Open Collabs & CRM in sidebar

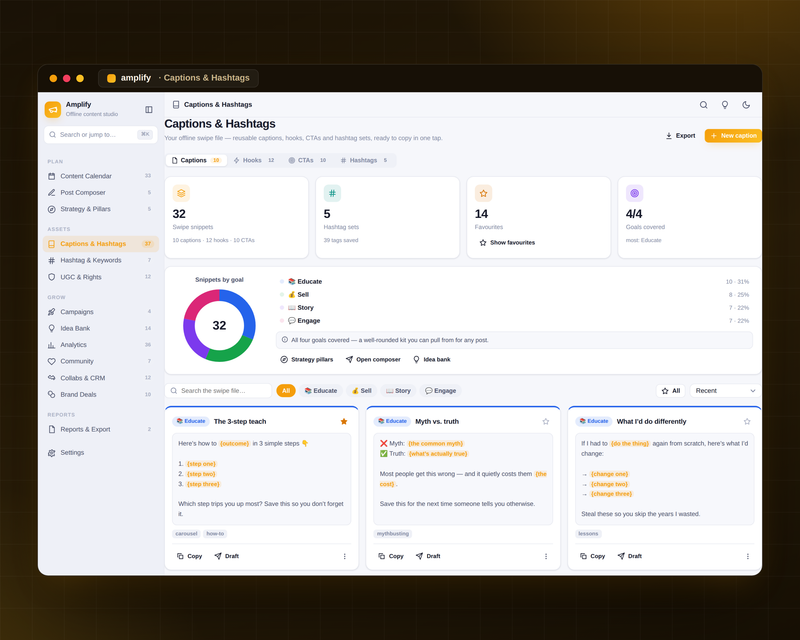coord(101,378)
